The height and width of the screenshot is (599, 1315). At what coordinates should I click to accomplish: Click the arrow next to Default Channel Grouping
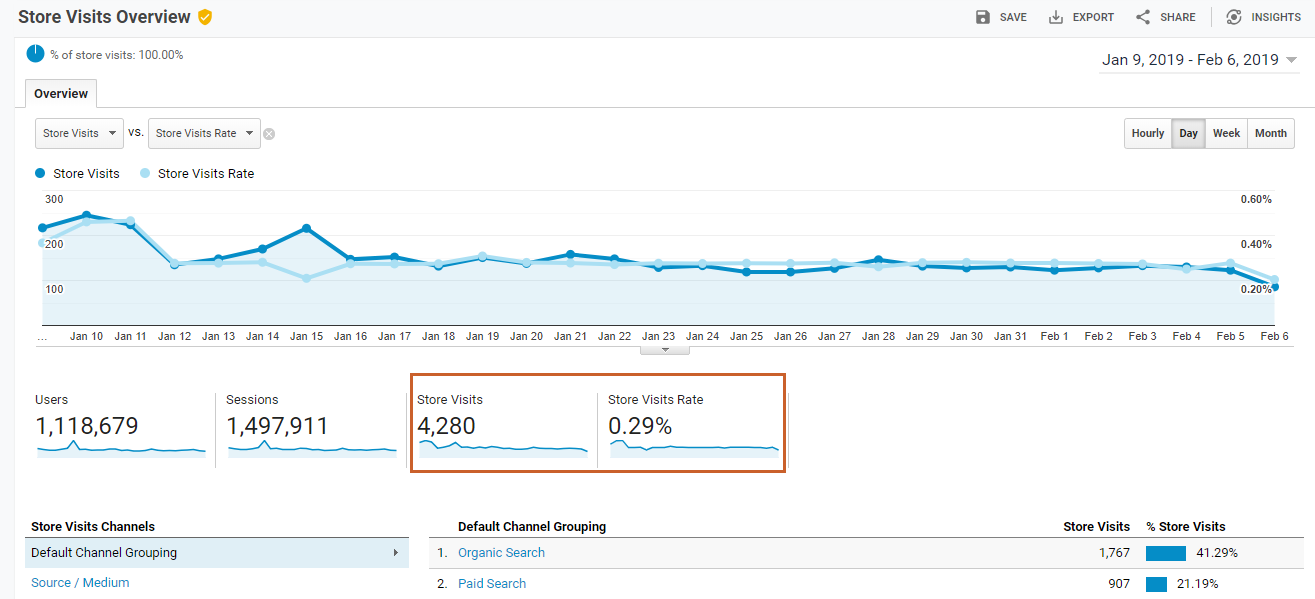396,553
